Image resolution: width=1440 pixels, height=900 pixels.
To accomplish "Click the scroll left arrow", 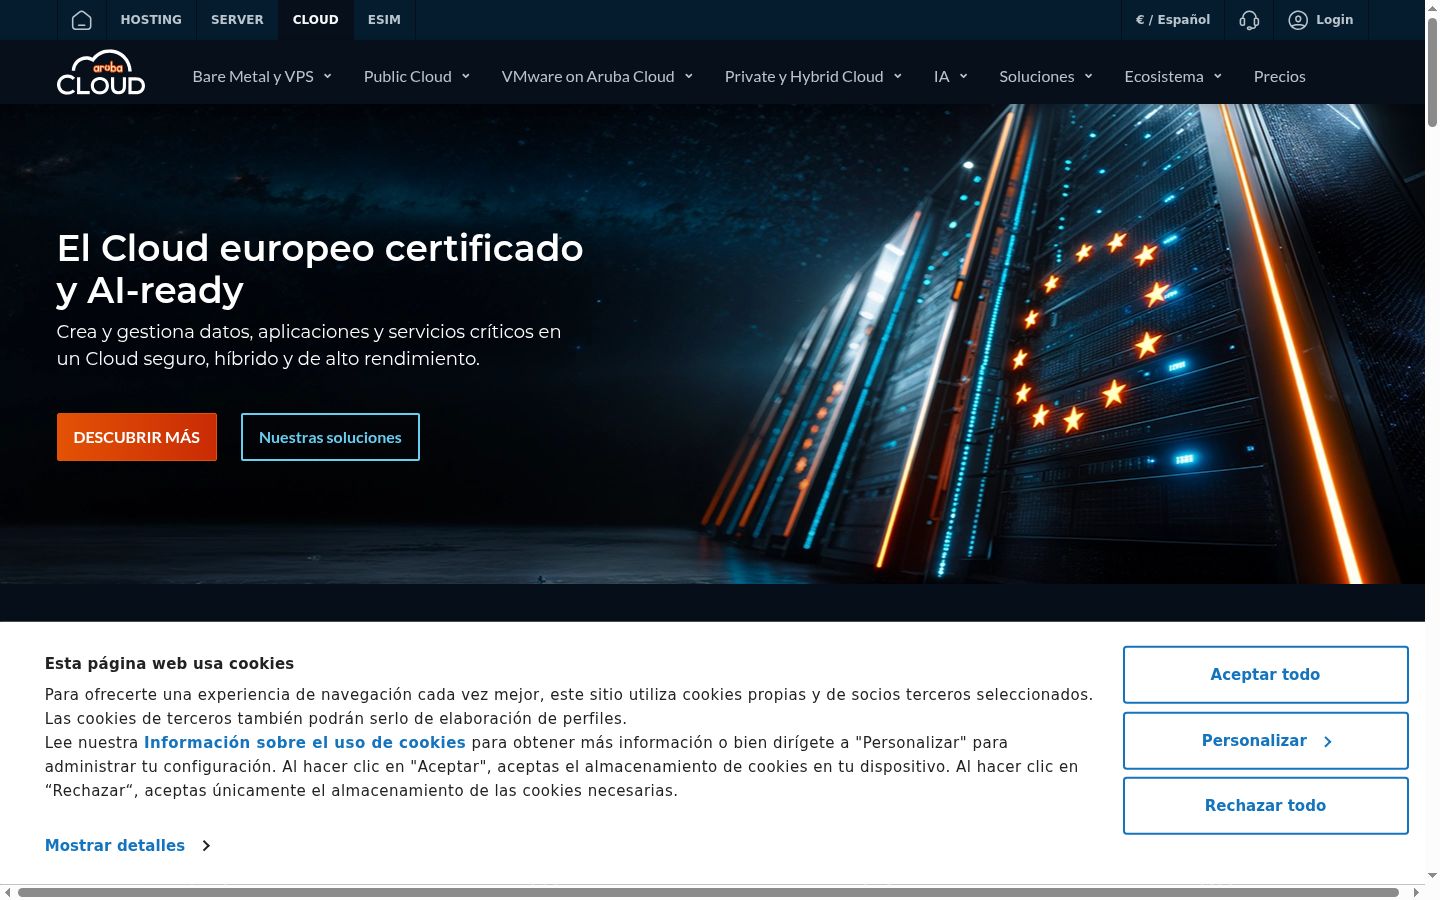I will coord(7,892).
